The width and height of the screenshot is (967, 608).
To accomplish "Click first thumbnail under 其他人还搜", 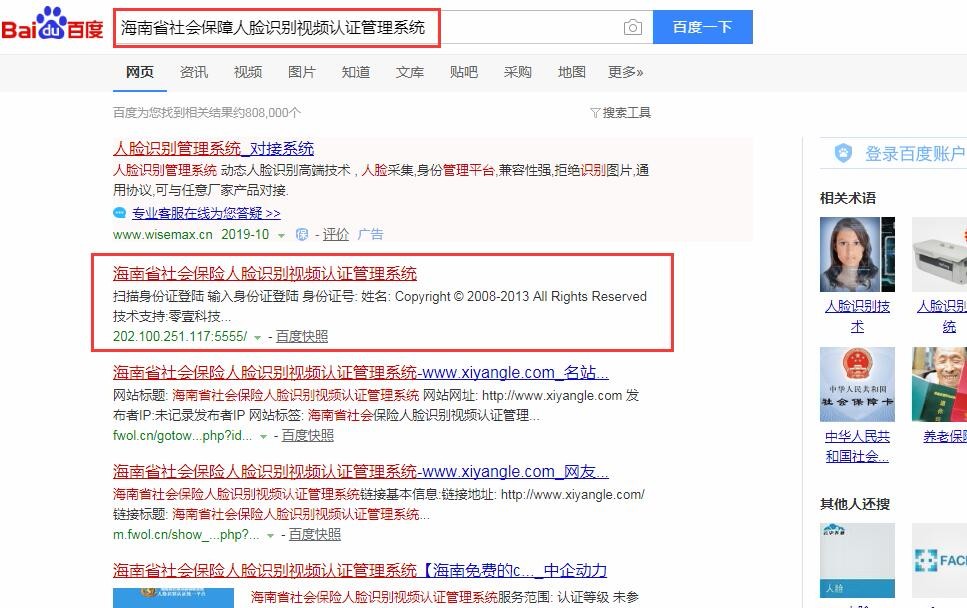I will 857,560.
